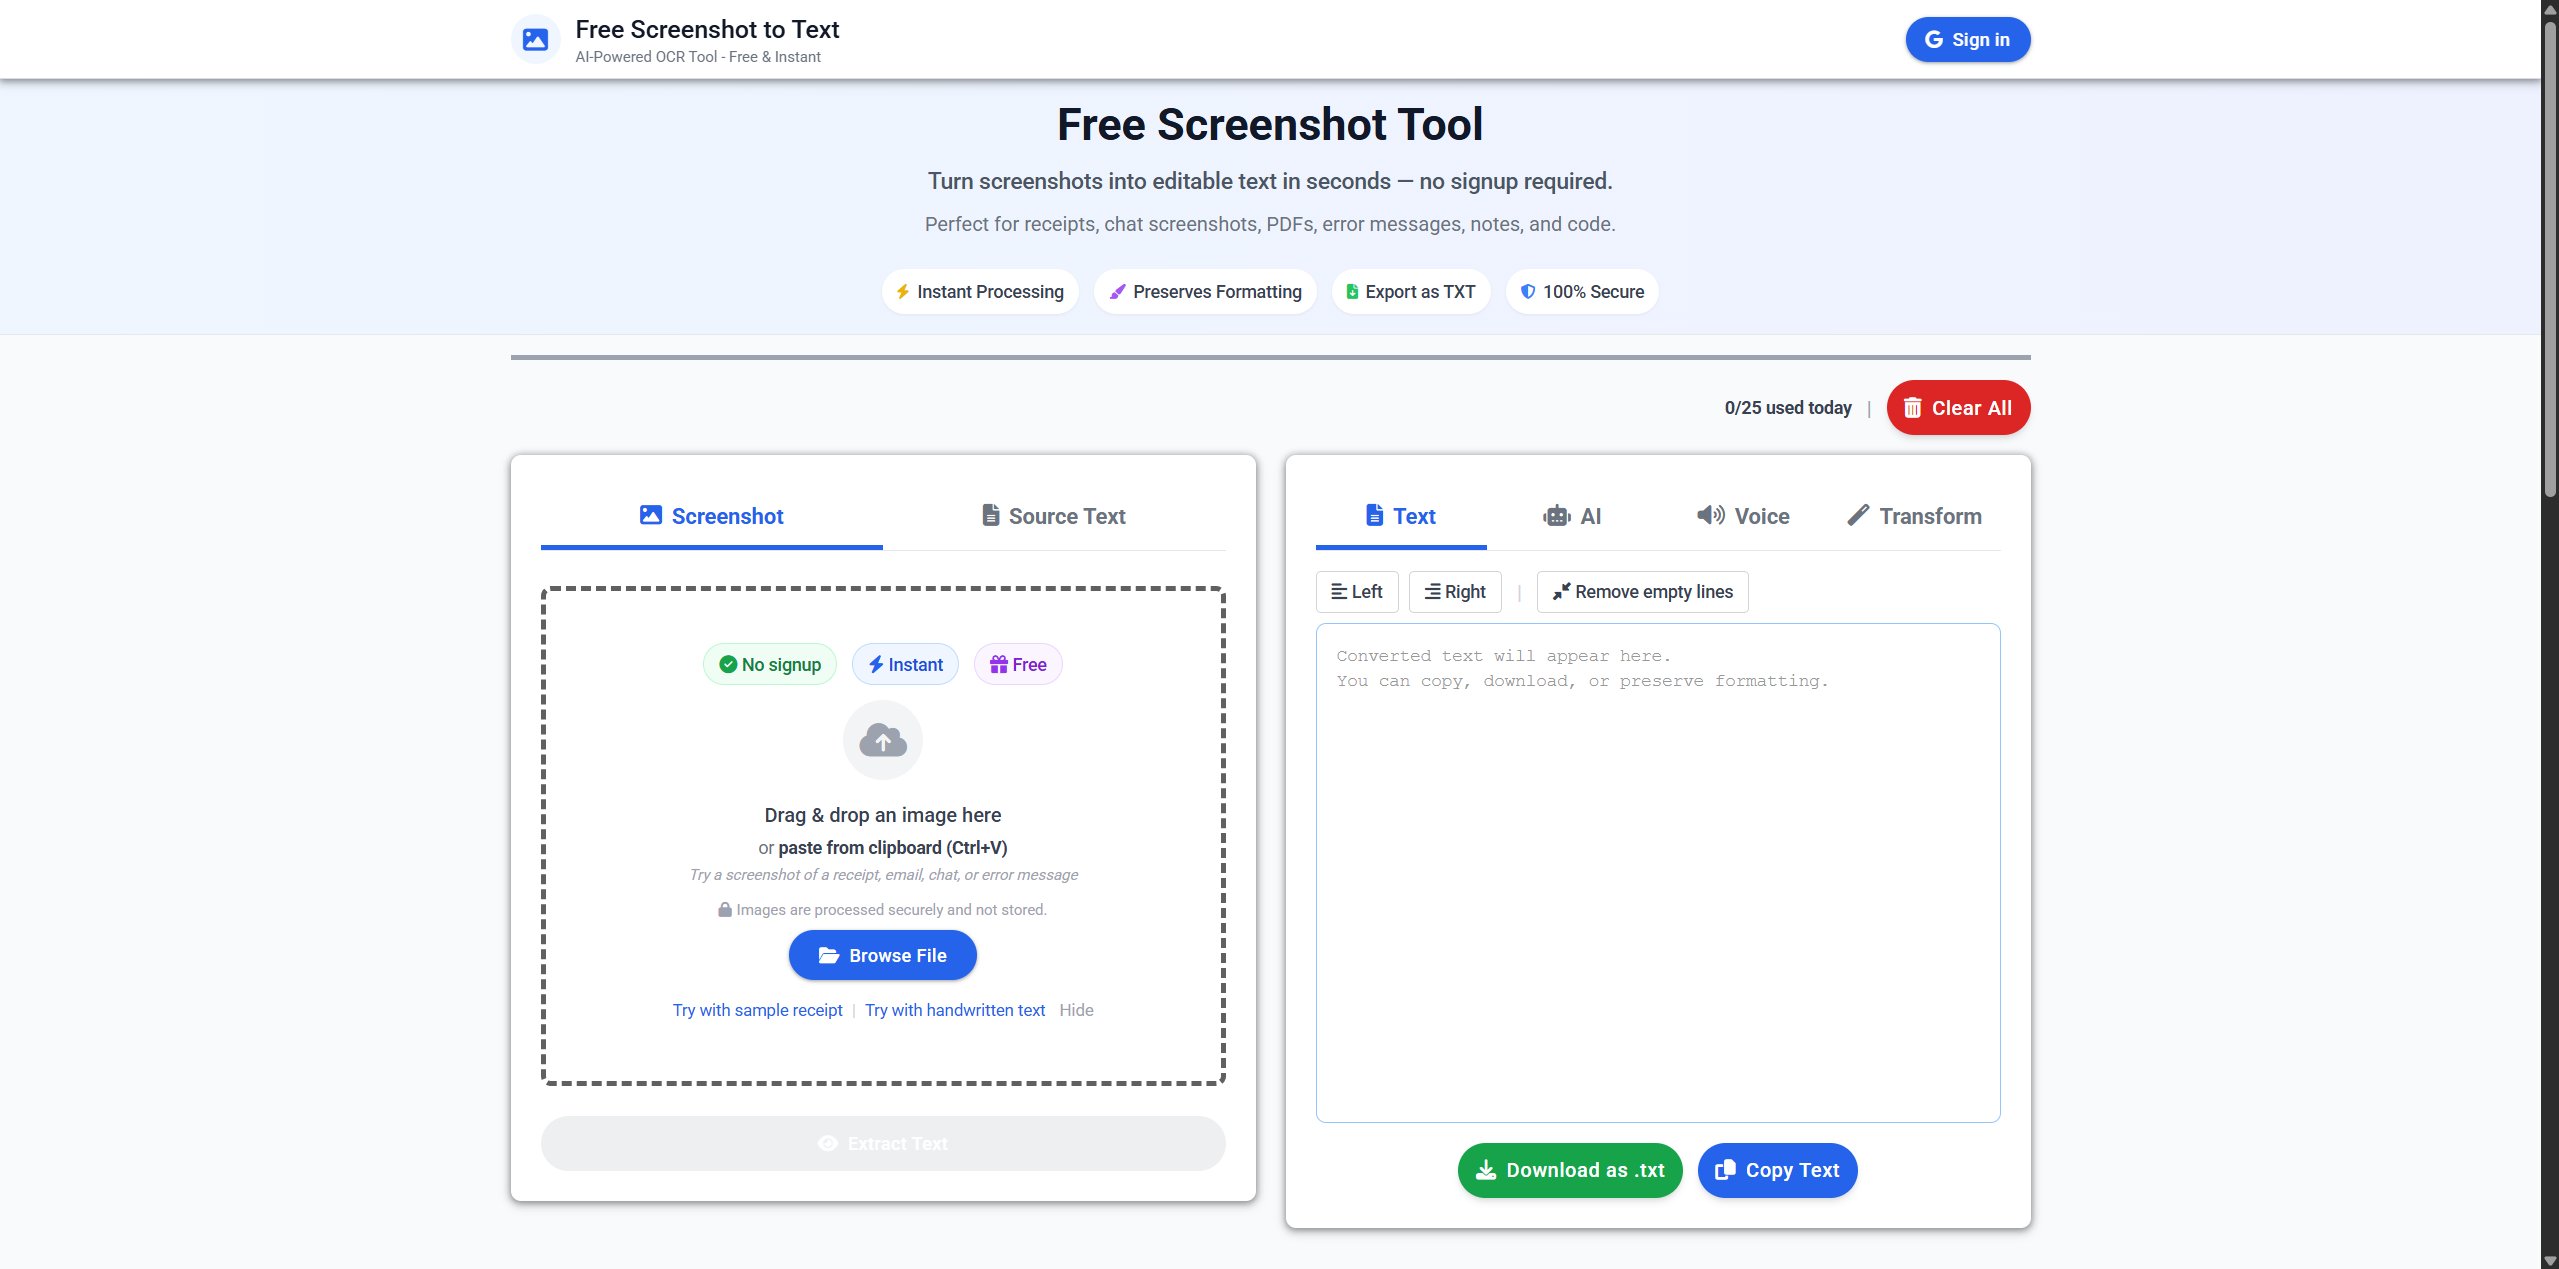
Task: Click the lock icon near secure processing note
Action: click(724, 909)
